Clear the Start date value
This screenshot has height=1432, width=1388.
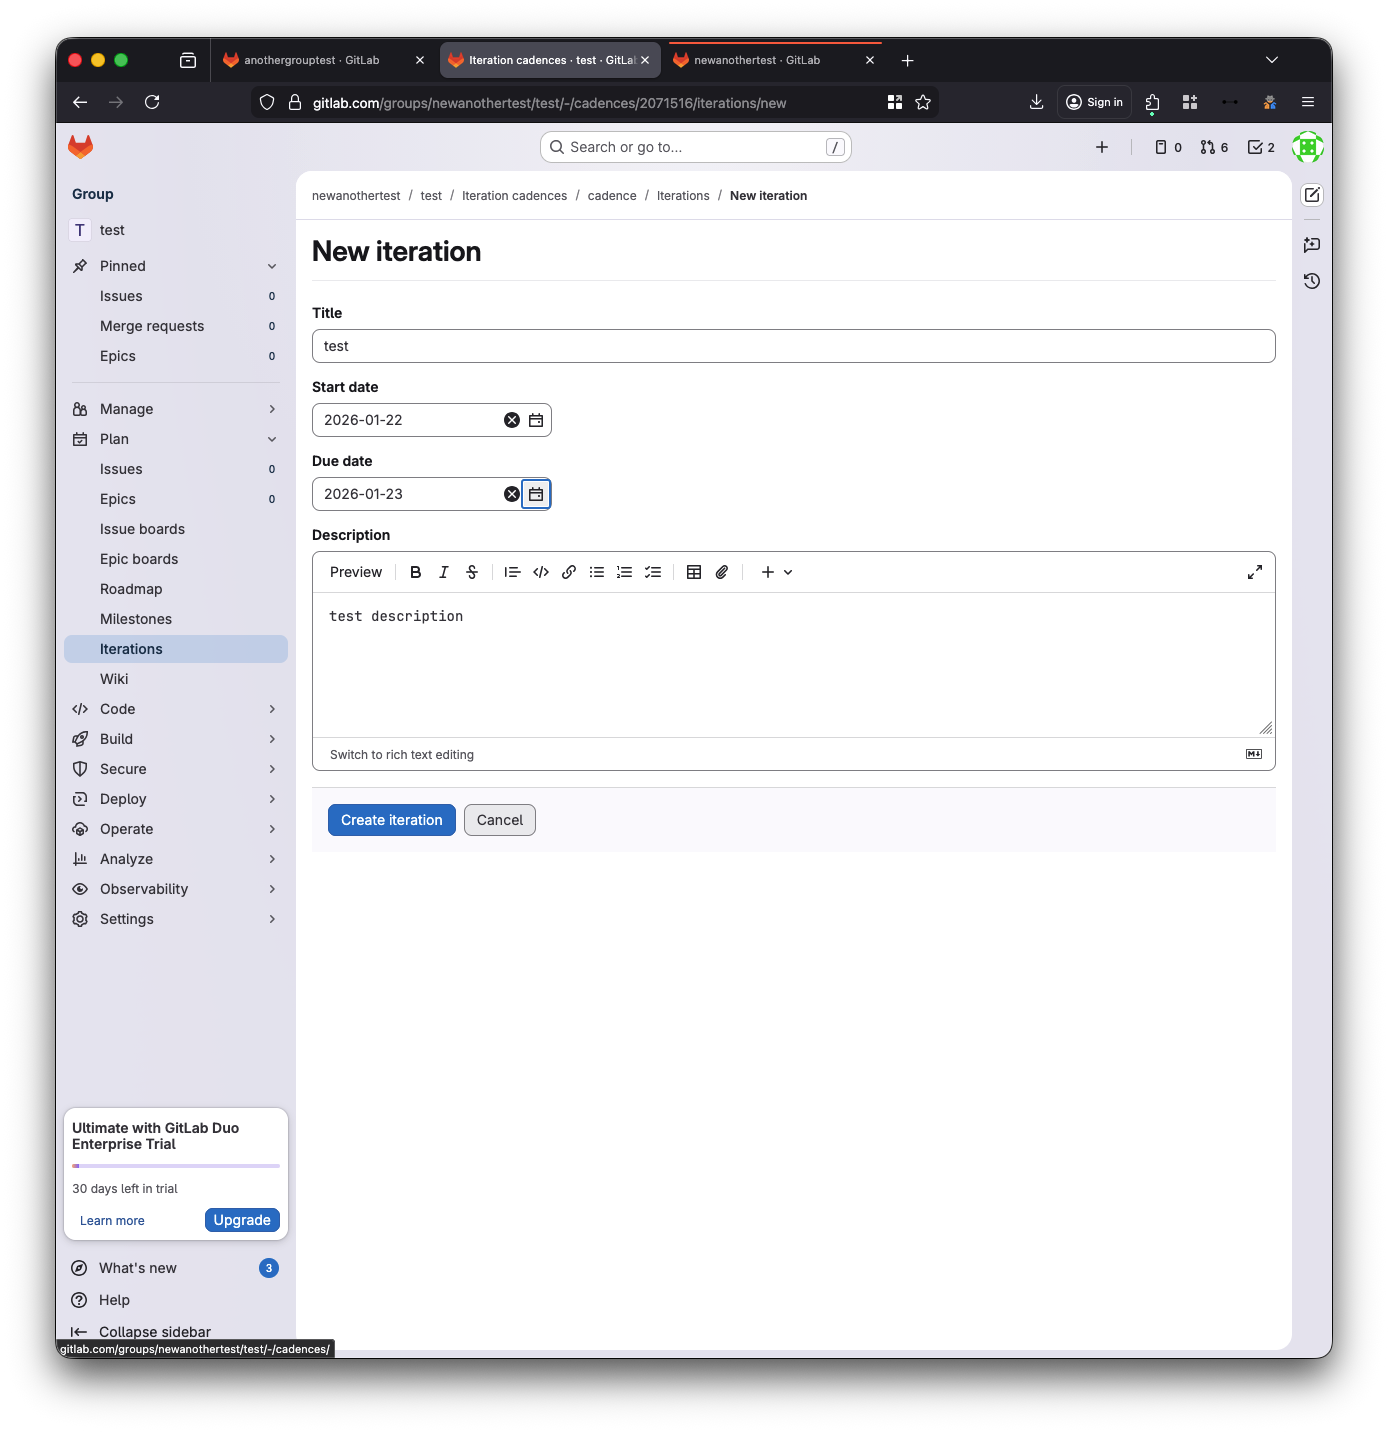(x=512, y=420)
